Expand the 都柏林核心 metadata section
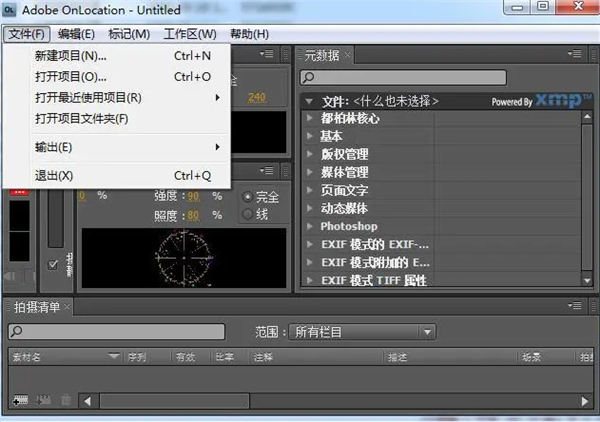 311,119
